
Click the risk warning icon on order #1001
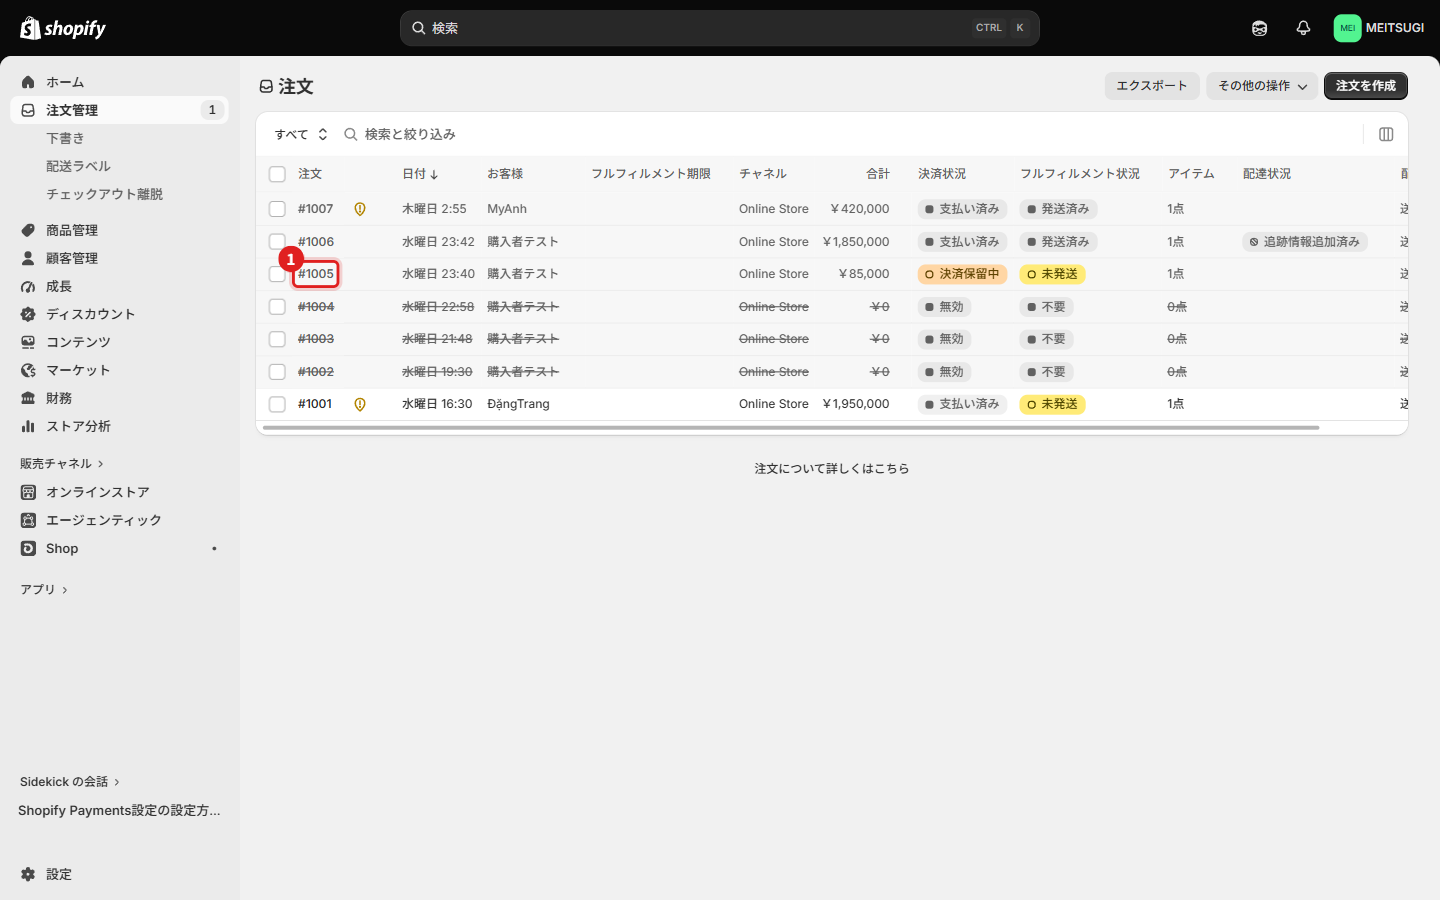point(360,404)
